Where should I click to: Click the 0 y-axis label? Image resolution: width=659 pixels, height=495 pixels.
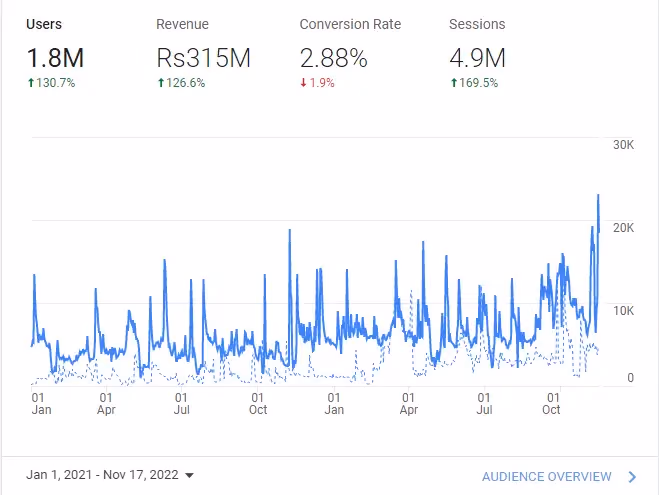(x=630, y=378)
